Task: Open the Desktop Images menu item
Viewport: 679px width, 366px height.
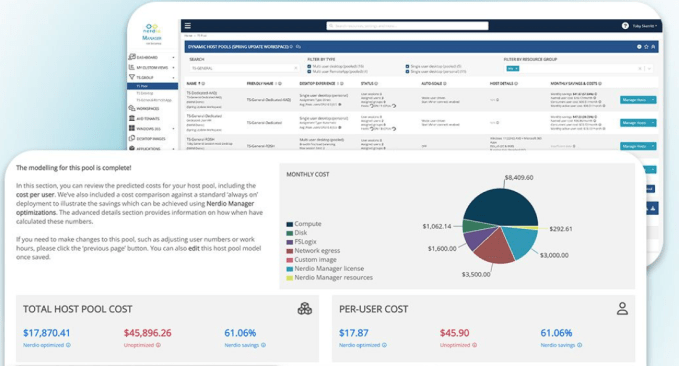Action: (151, 139)
